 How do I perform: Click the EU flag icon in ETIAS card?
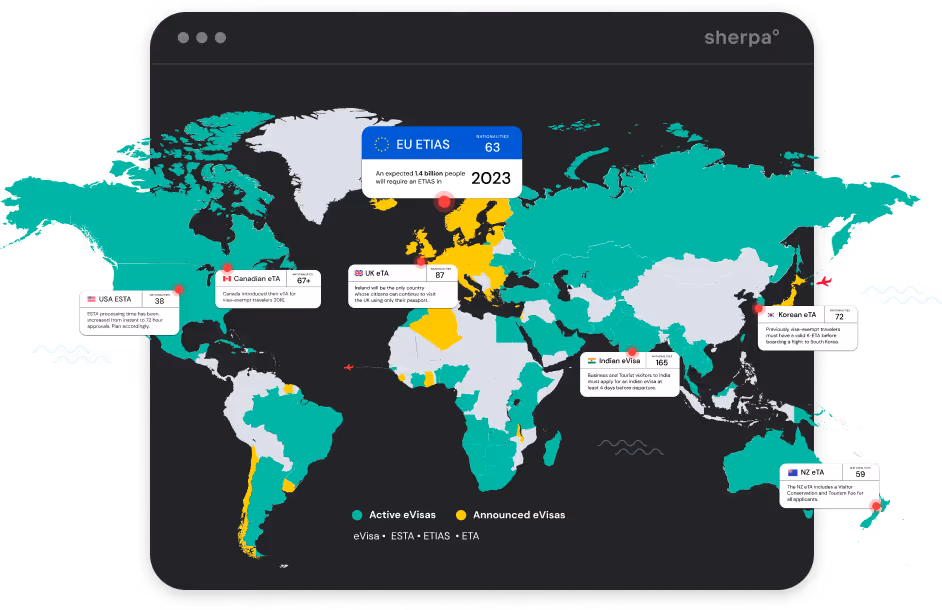coord(381,144)
